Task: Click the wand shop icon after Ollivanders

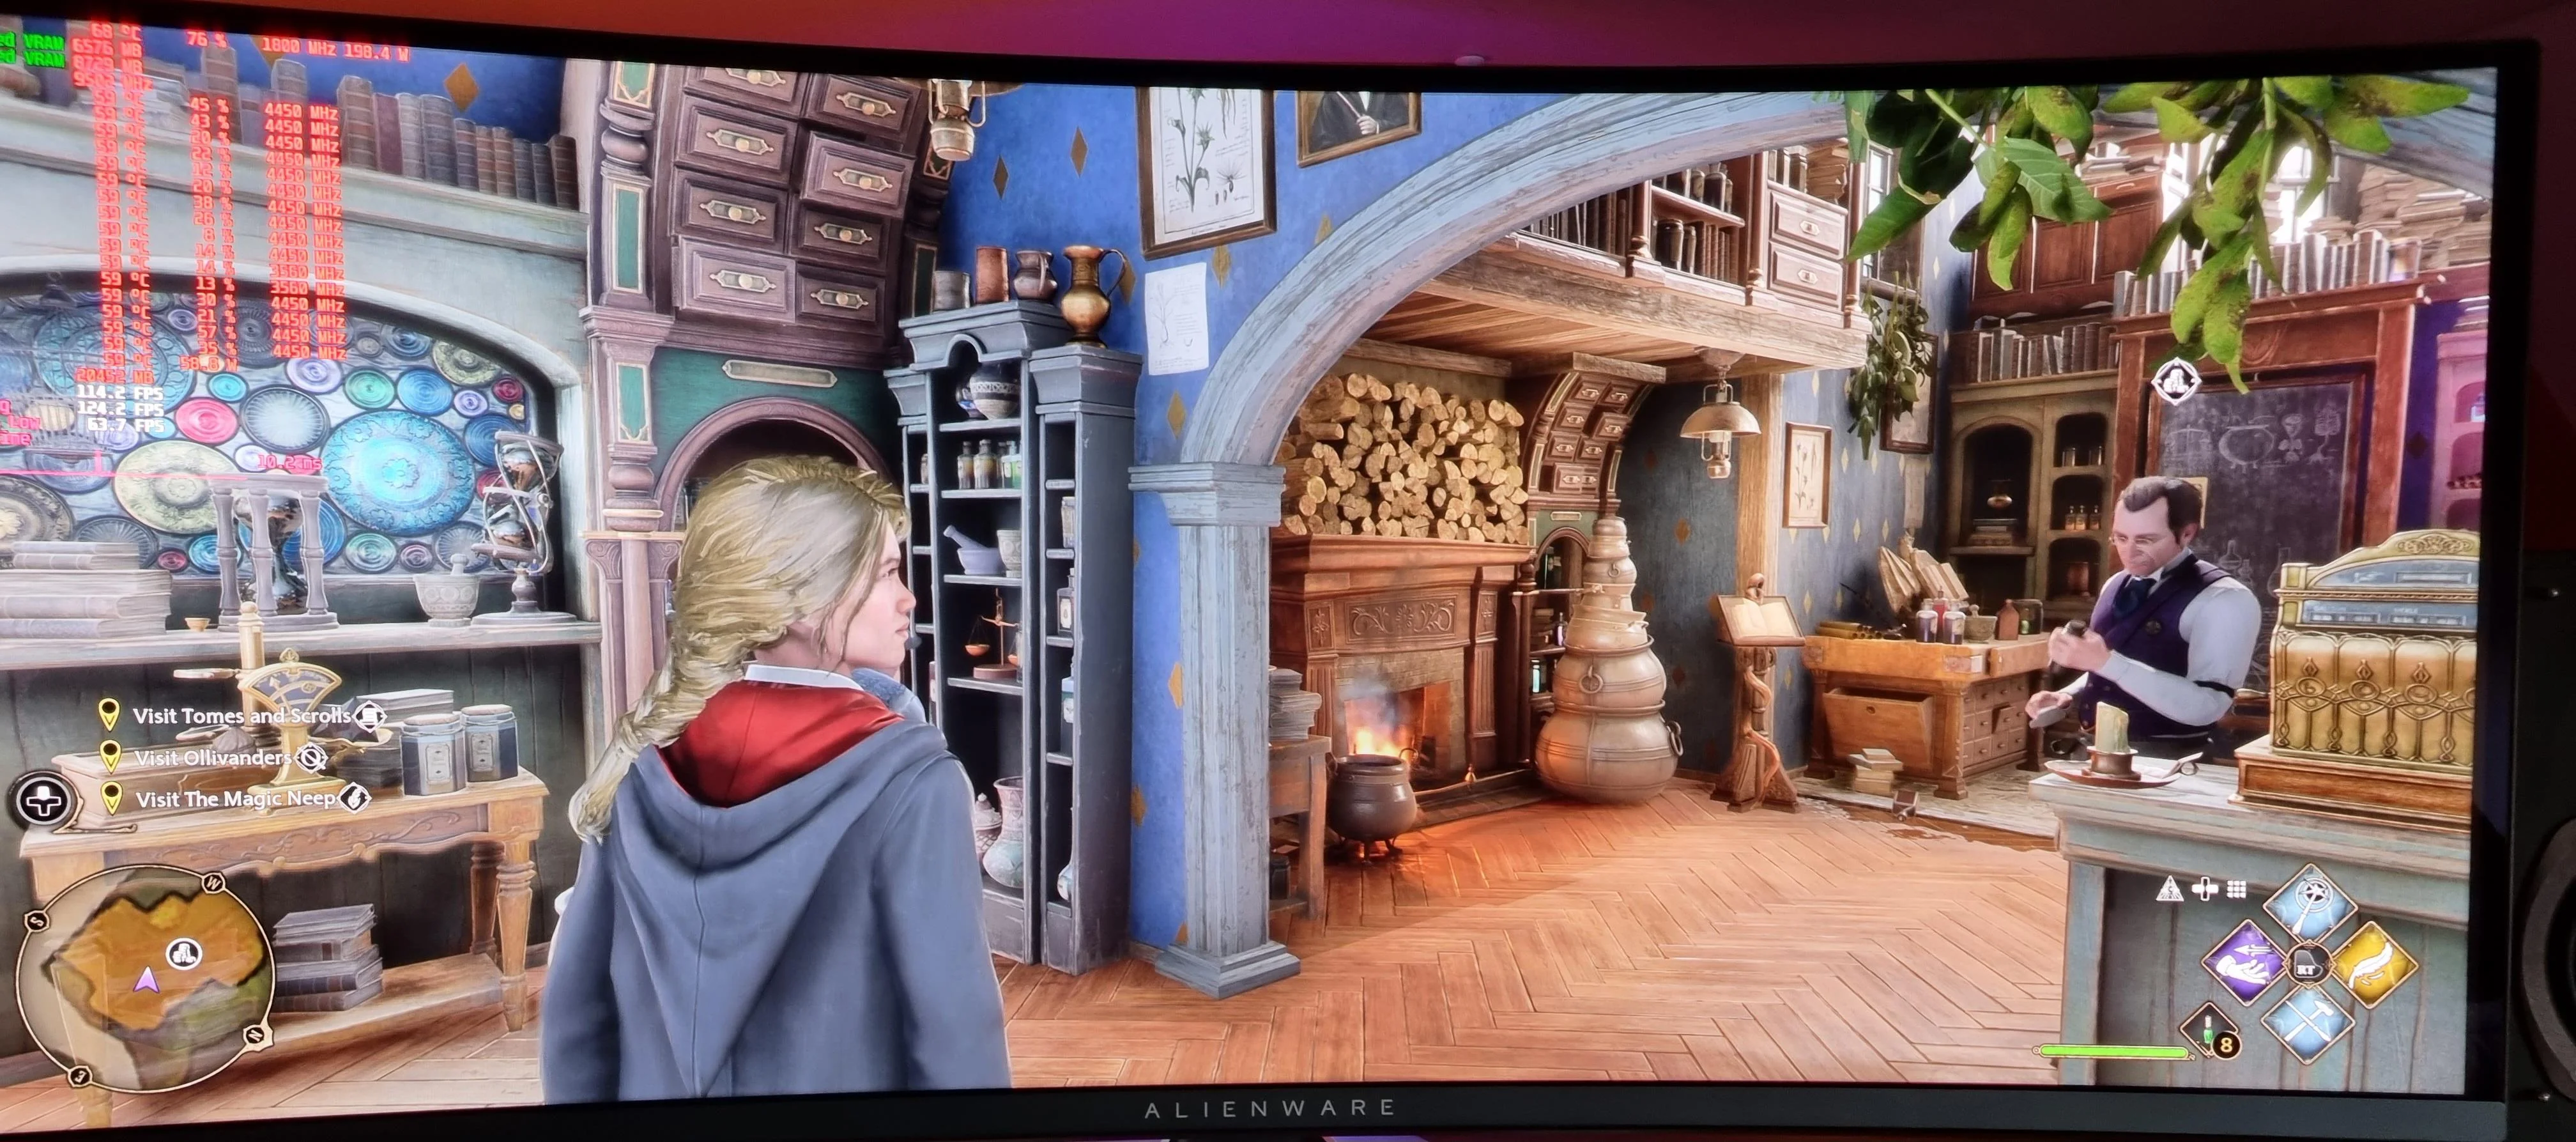Action: coord(312,758)
